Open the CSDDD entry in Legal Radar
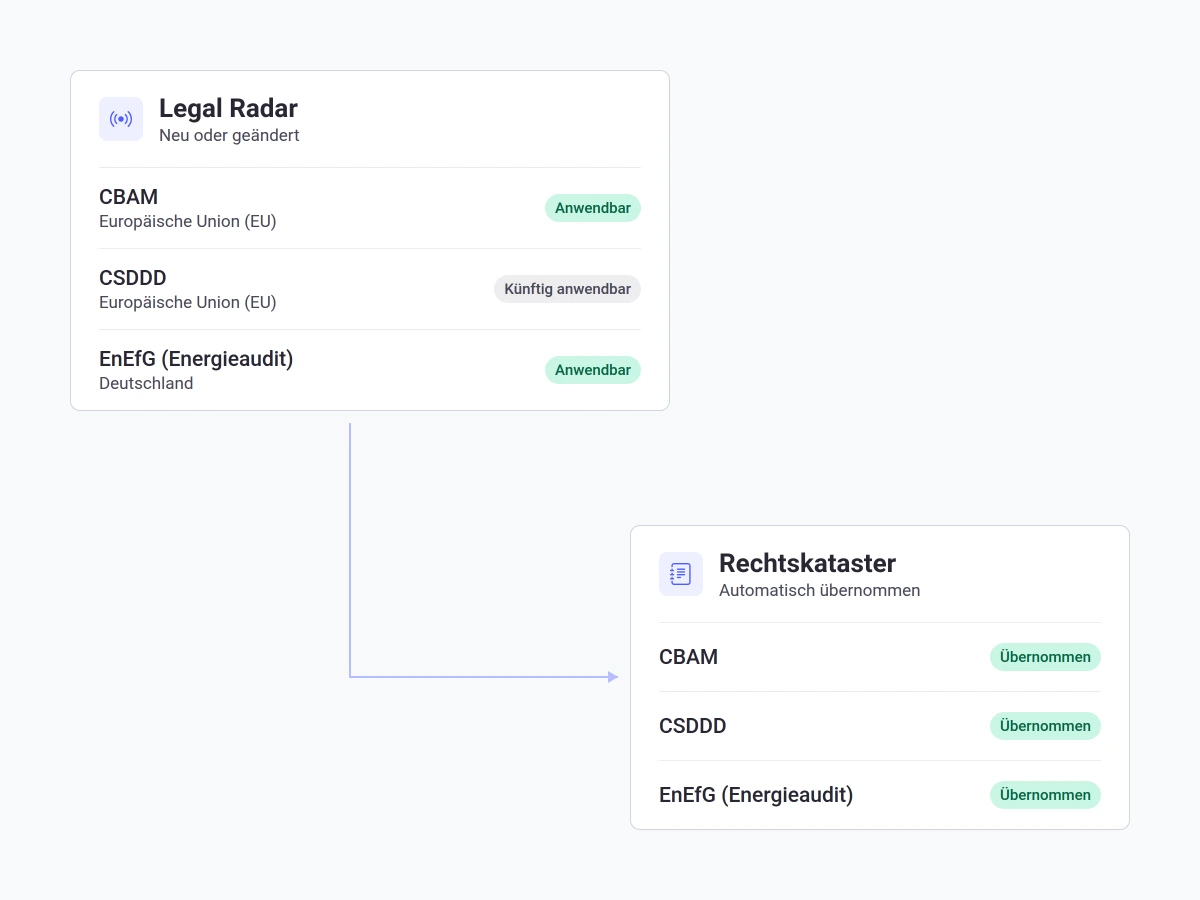 click(370, 289)
